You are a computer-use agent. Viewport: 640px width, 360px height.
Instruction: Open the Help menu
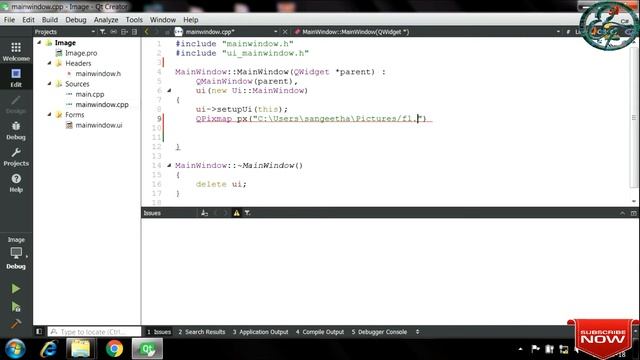190,20
